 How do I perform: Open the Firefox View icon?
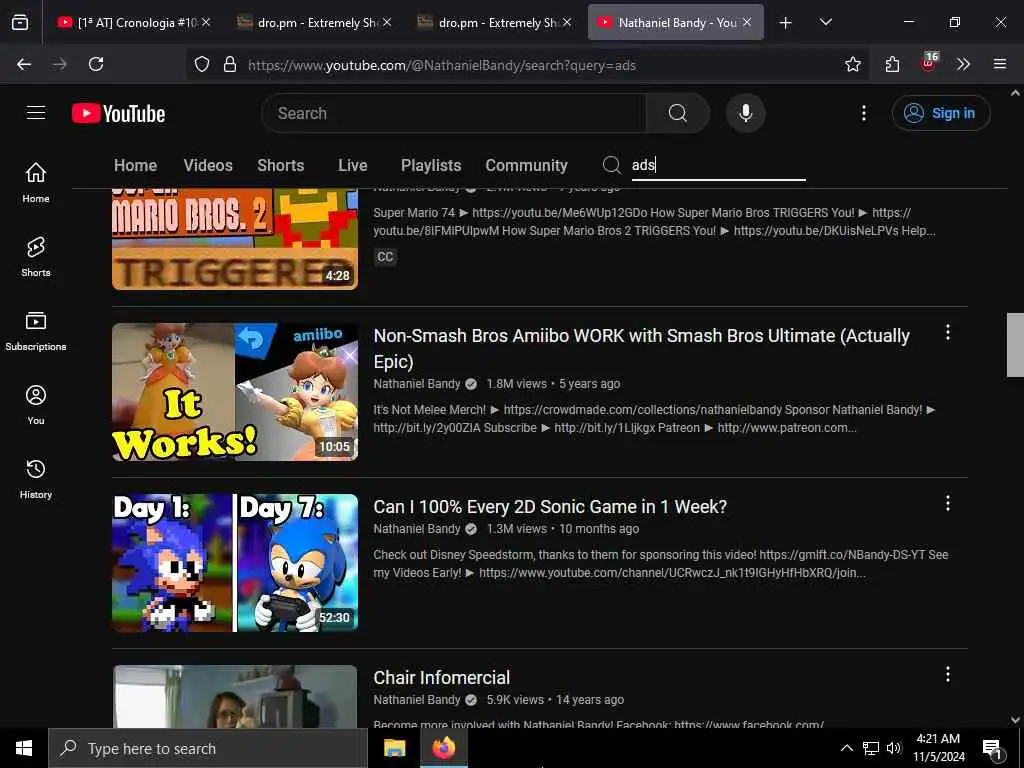point(20,22)
